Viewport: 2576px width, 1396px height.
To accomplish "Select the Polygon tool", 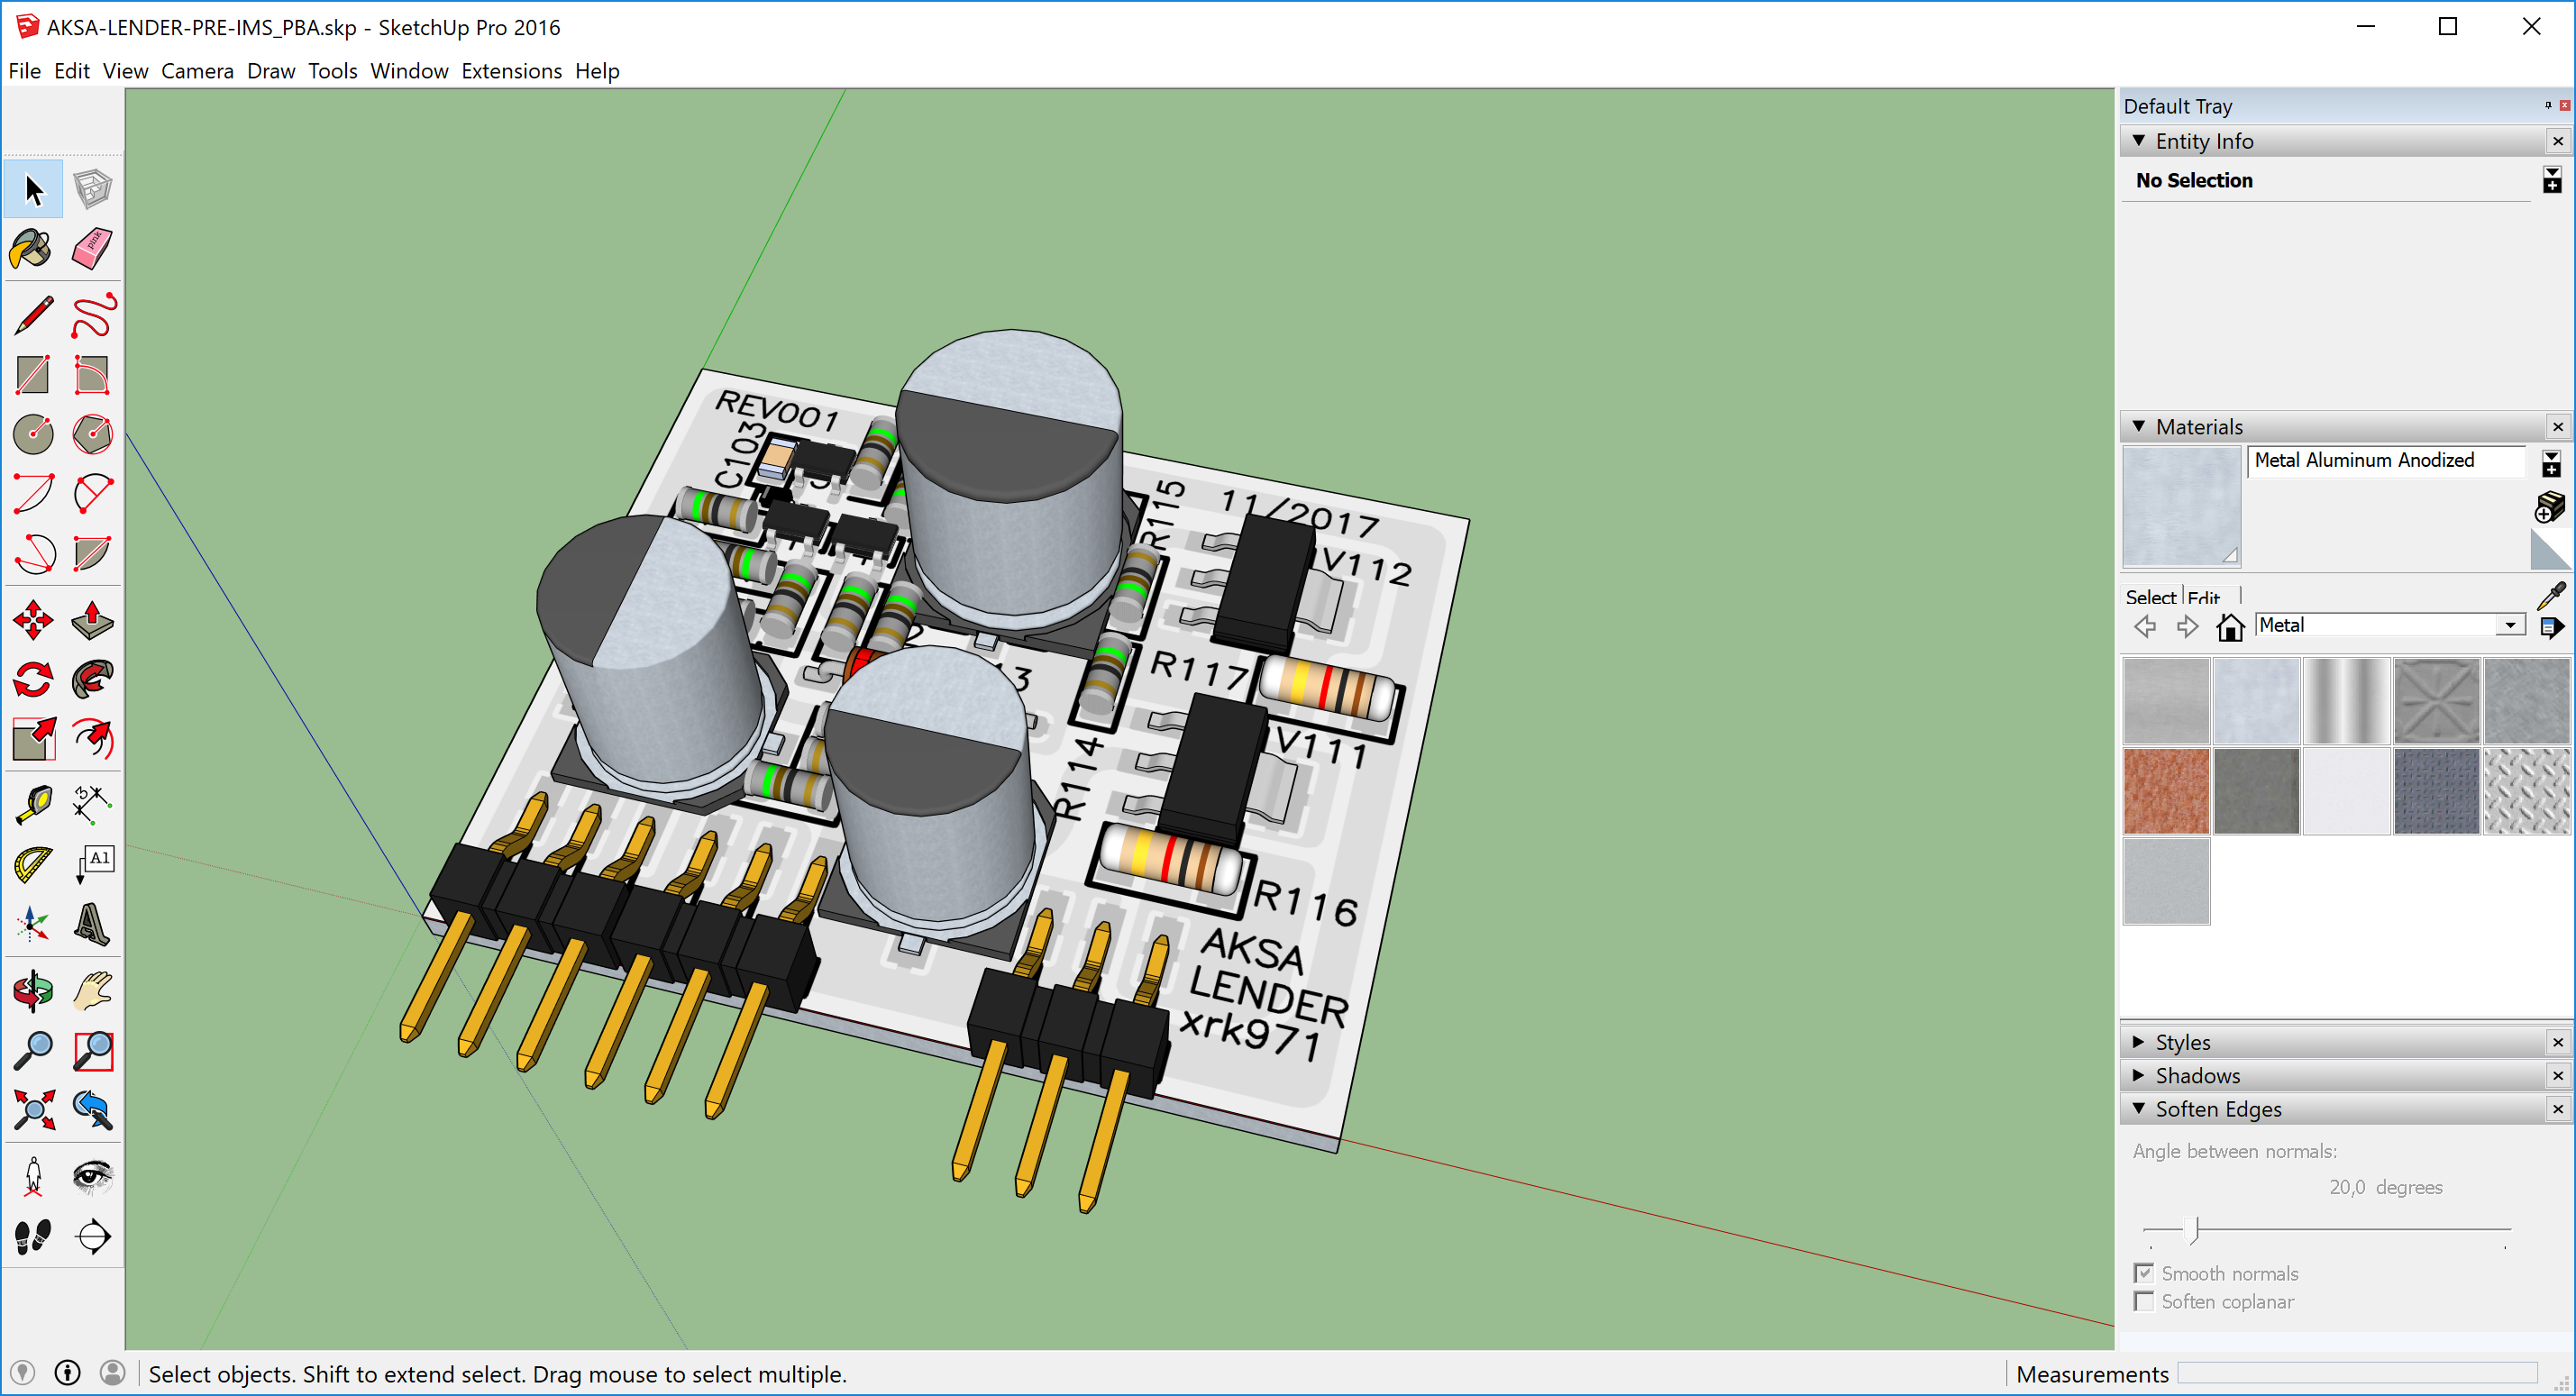I will pyautogui.click(x=92, y=434).
